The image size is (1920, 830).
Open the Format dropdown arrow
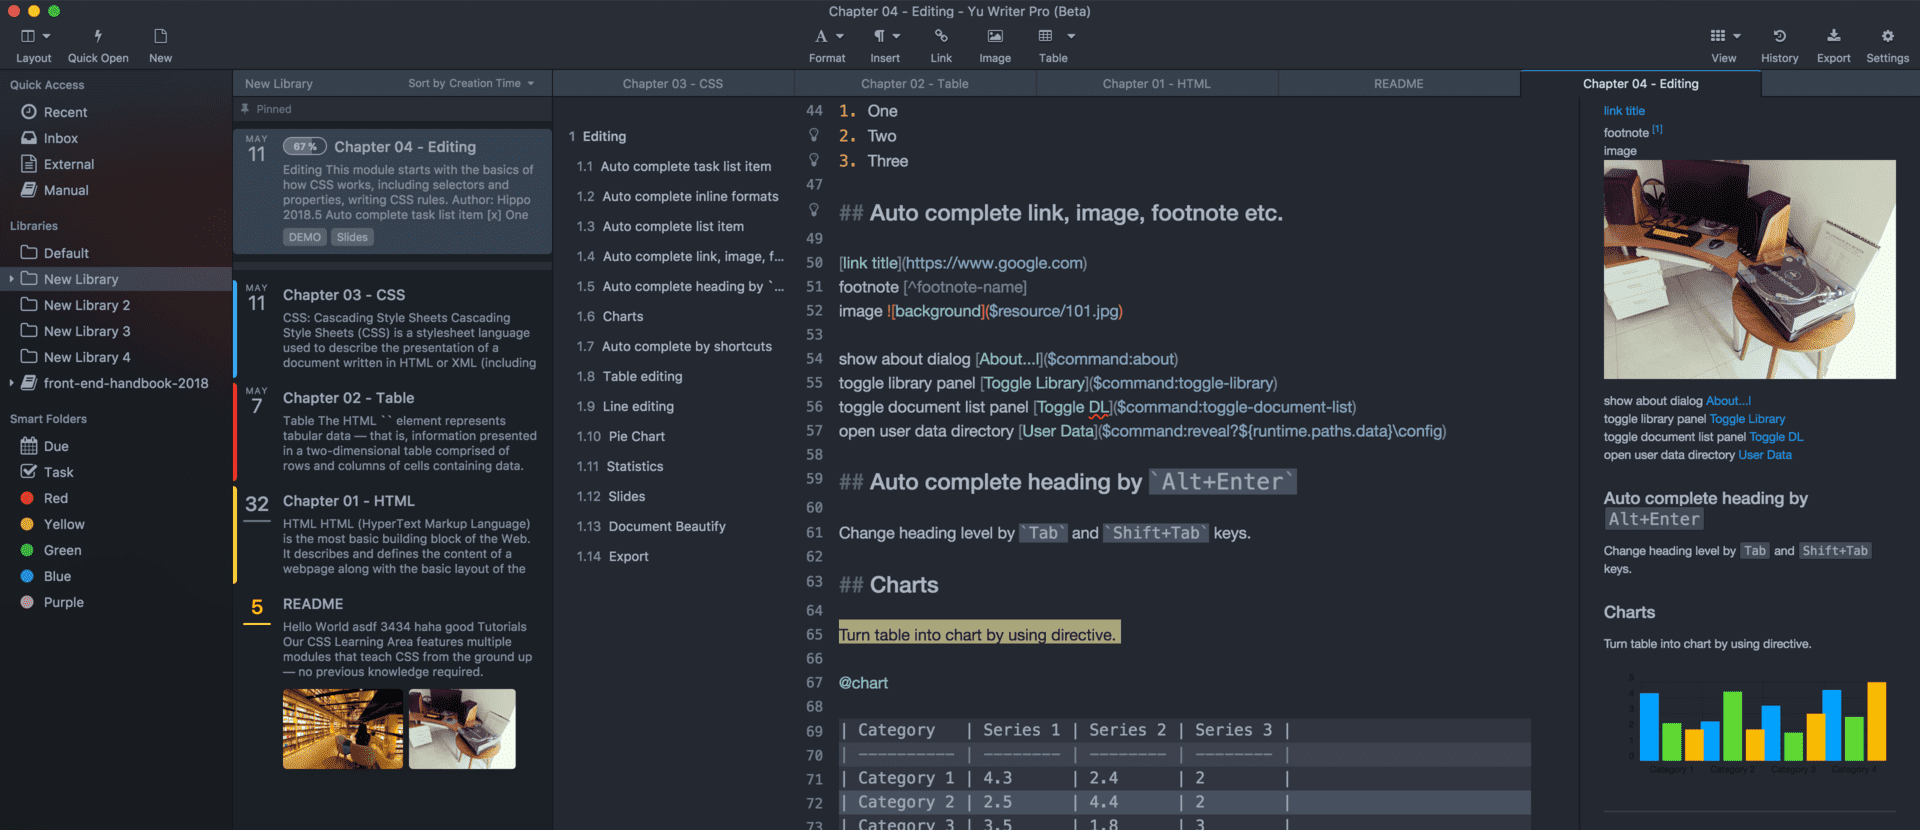[840, 36]
